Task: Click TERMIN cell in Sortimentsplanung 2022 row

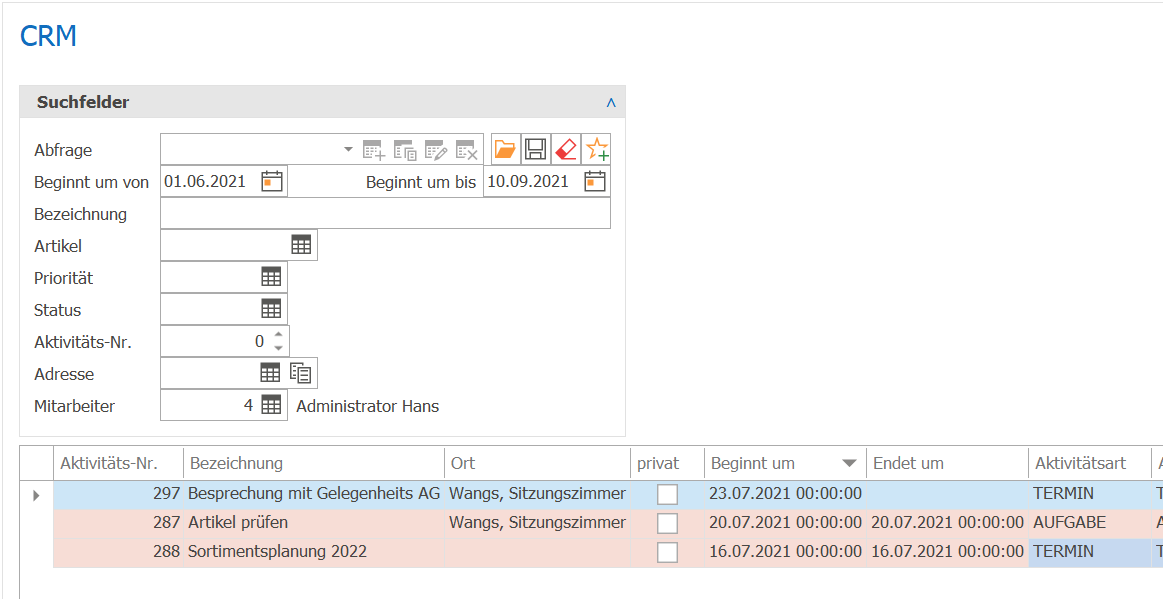Action: [x=1090, y=552]
